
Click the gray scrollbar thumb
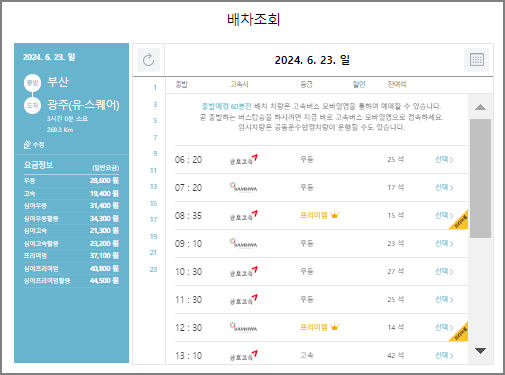(x=480, y=178)
